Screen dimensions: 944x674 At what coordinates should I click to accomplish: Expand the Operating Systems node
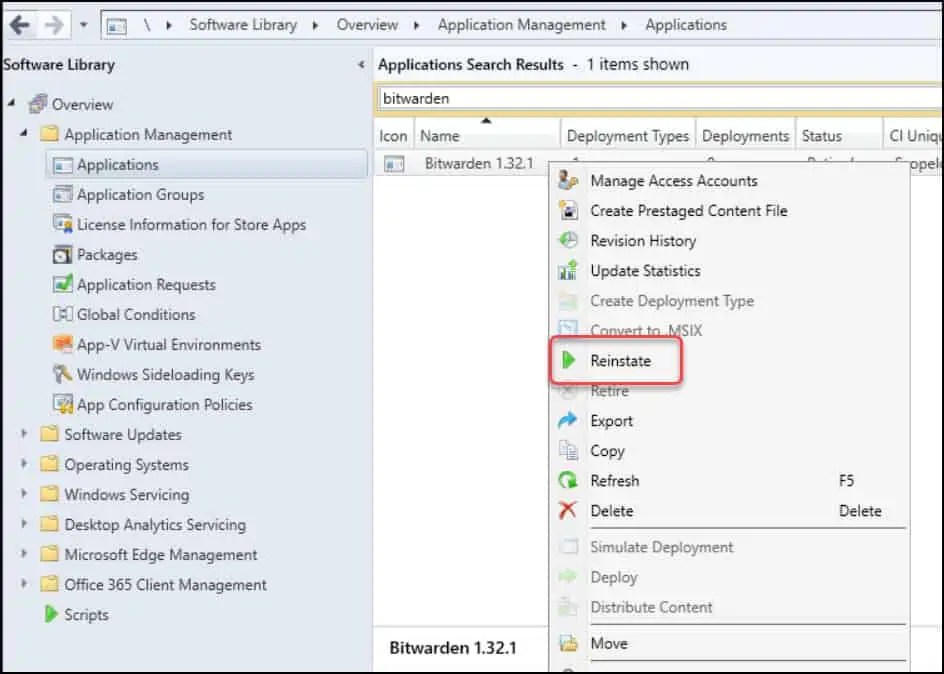click(x=24, y=464)
